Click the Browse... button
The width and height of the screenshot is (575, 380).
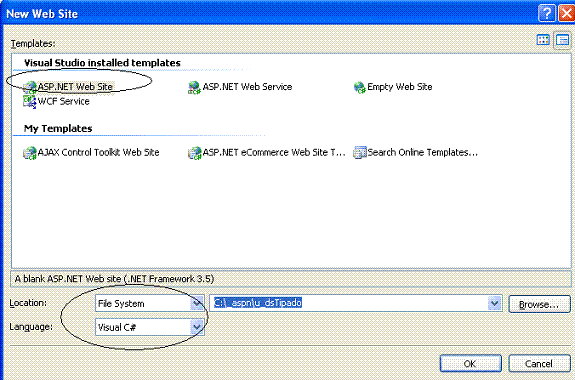[539, 304]
